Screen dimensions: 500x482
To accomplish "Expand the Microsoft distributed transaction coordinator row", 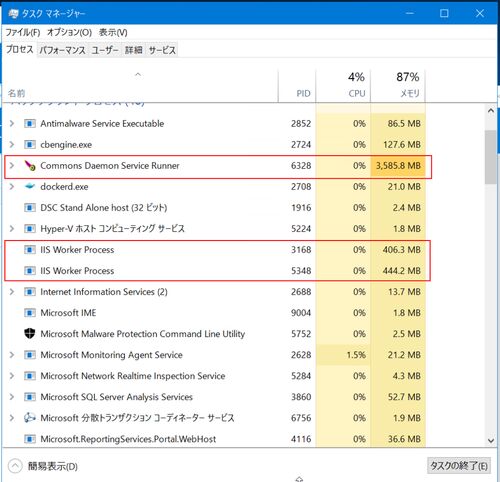I will [x=12, y=418].
